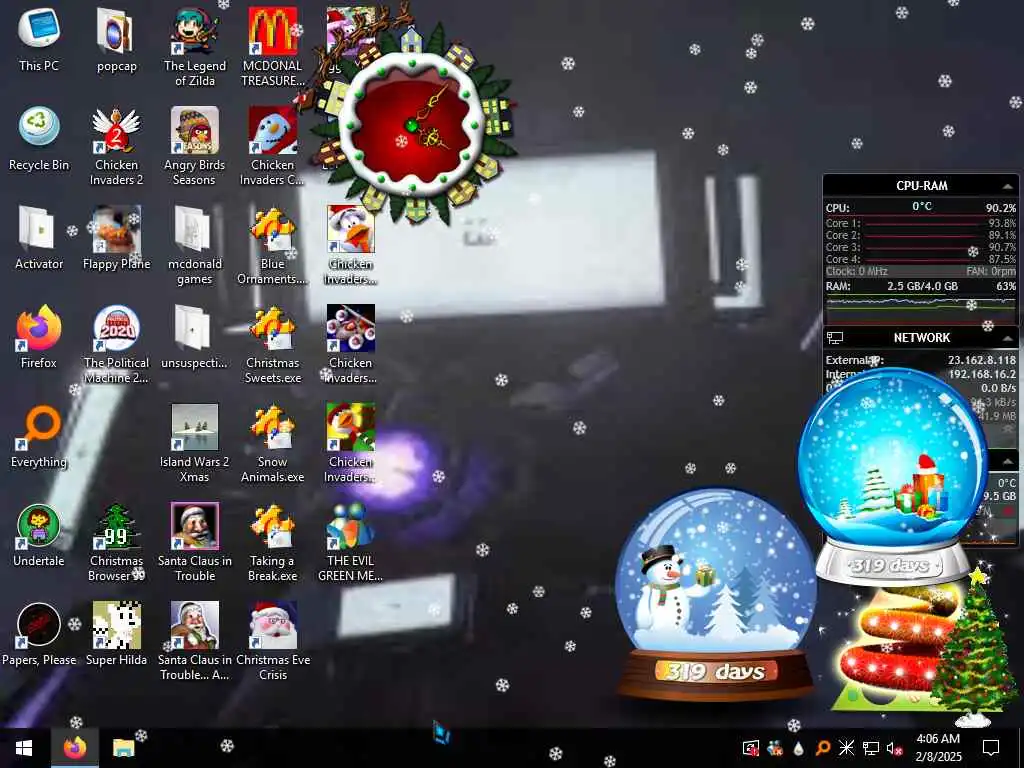Open the network status tray icon

click(x=871, y=748)
